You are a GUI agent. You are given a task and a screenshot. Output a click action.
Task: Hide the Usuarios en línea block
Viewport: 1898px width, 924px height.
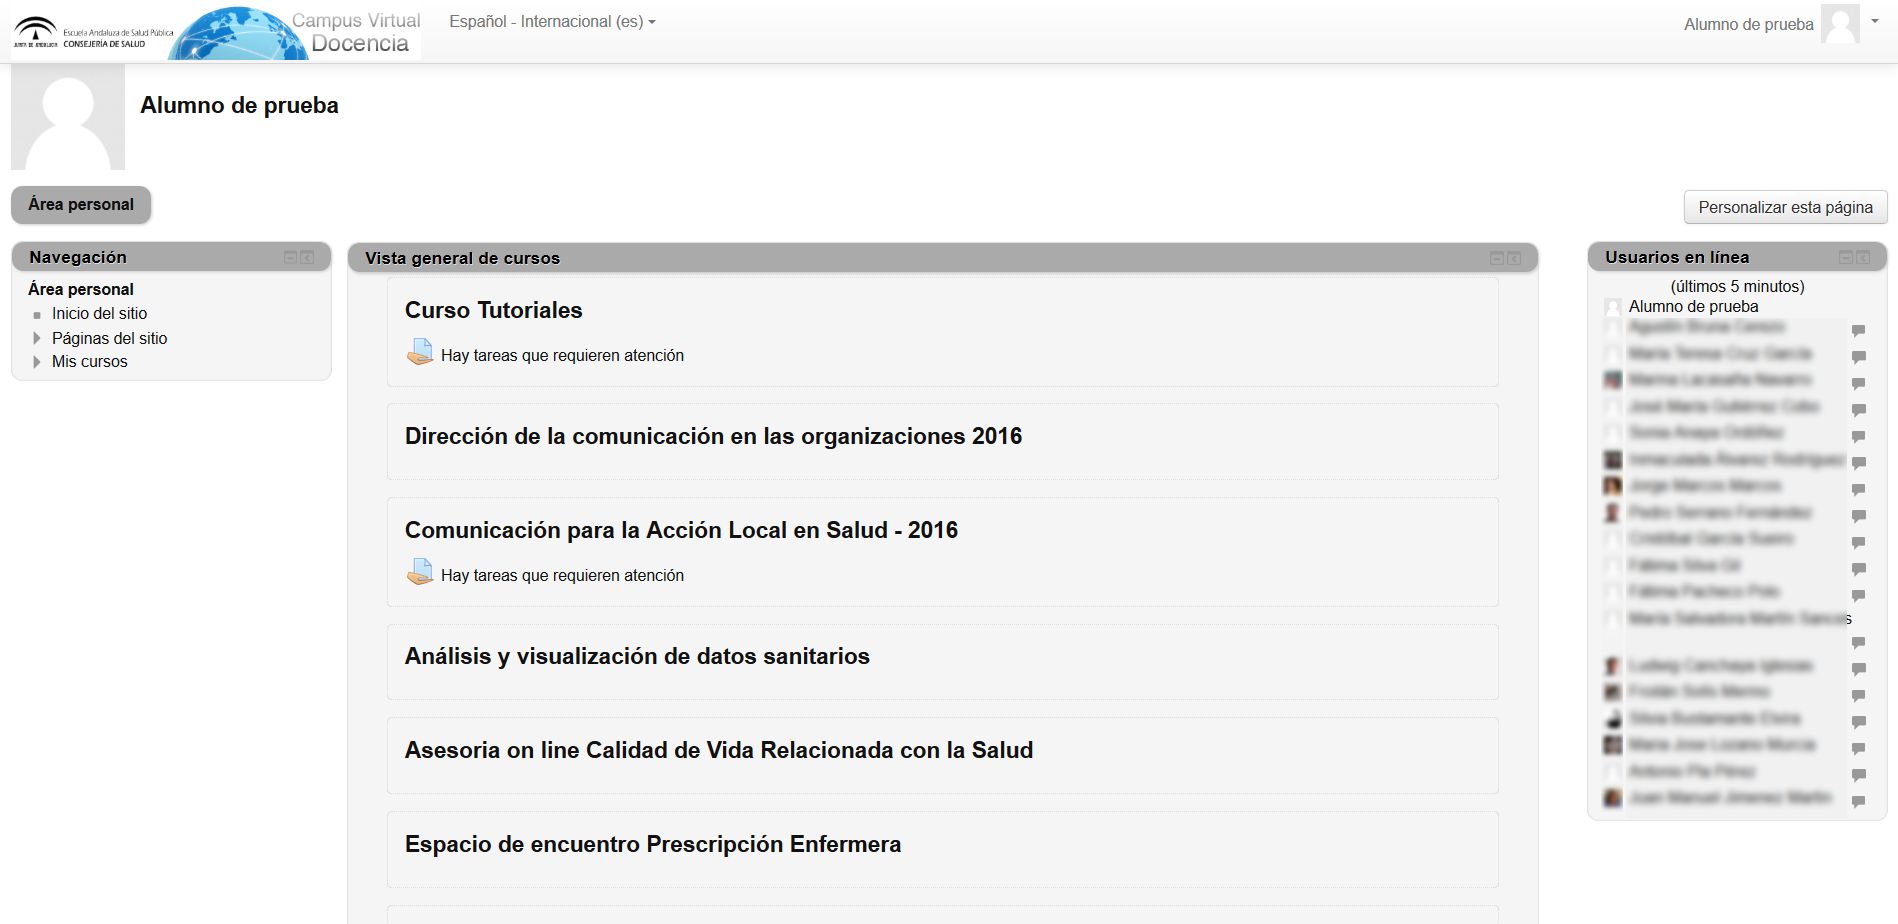[x=1846, y=257]
